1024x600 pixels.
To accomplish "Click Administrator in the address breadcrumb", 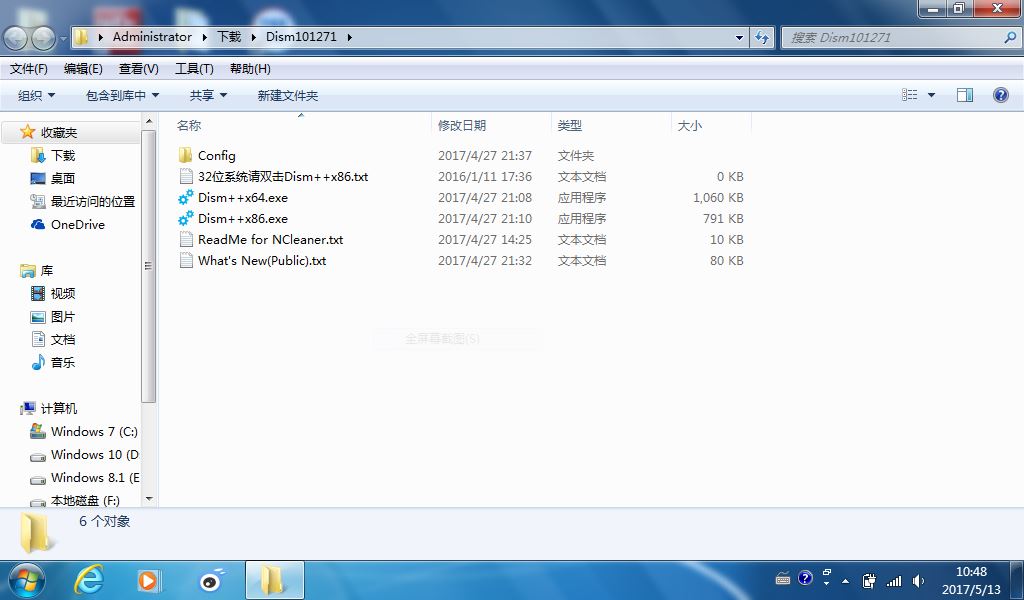I will pyautogui.click(x=152, y=37).
